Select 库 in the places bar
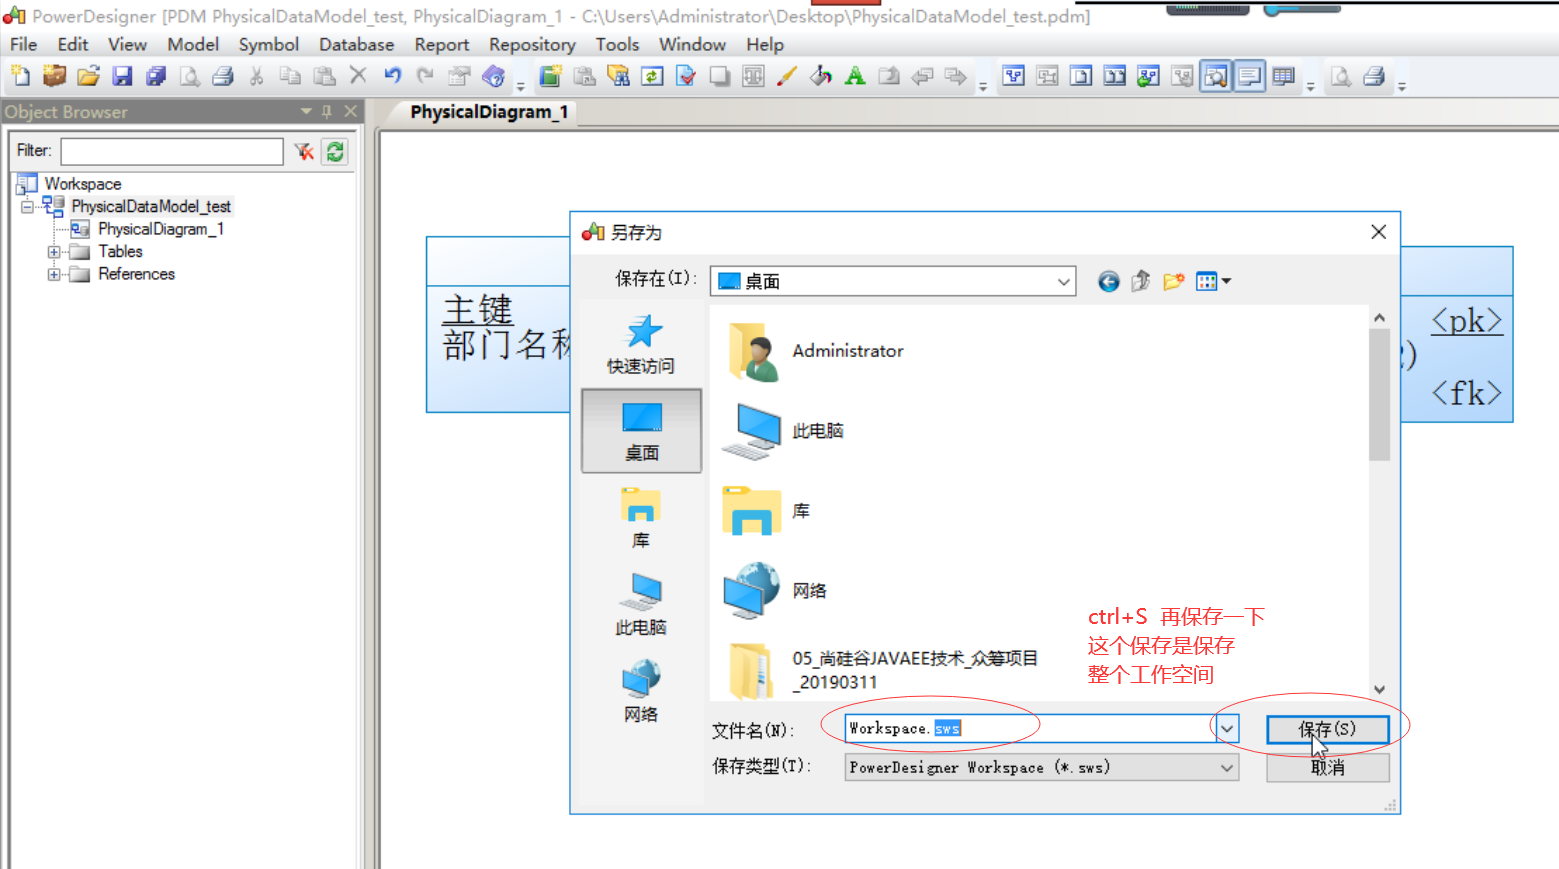The height and width of the screenshot is (869, 1559). click(x=641, y=518)
